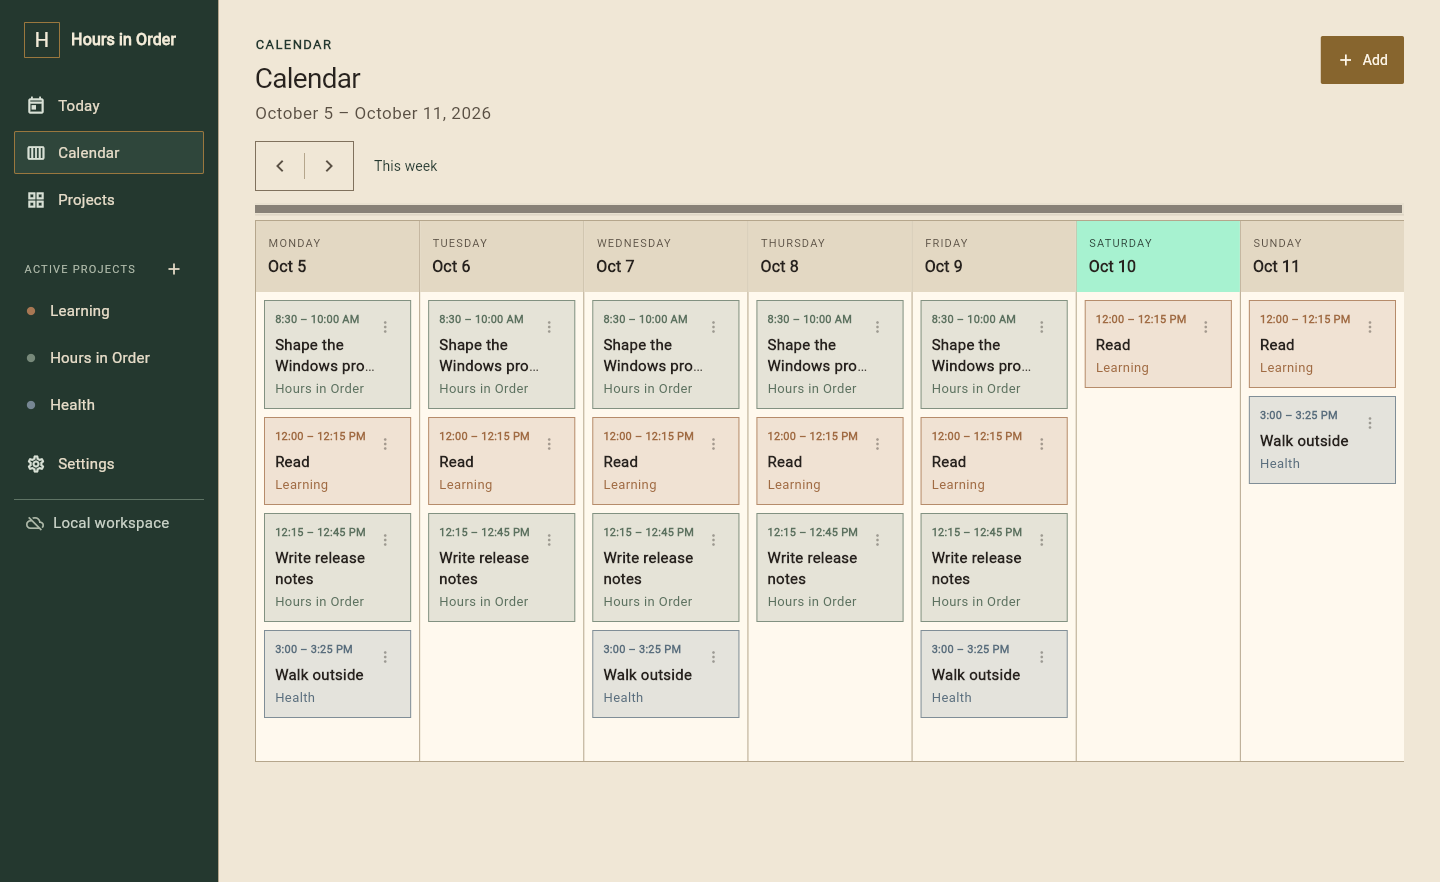The width and height of the screenshot is (1440, 882).
Task: Open Saturday's Read event card
Action: point(1158,344)
